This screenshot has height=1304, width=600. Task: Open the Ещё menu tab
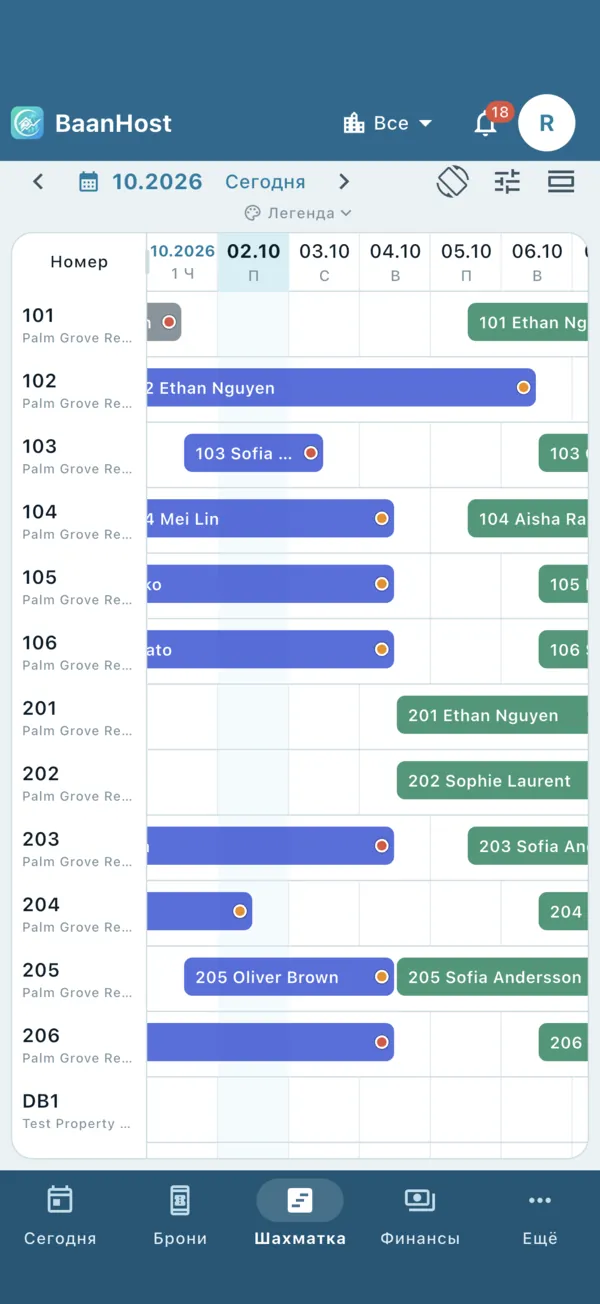(540, 1215)
